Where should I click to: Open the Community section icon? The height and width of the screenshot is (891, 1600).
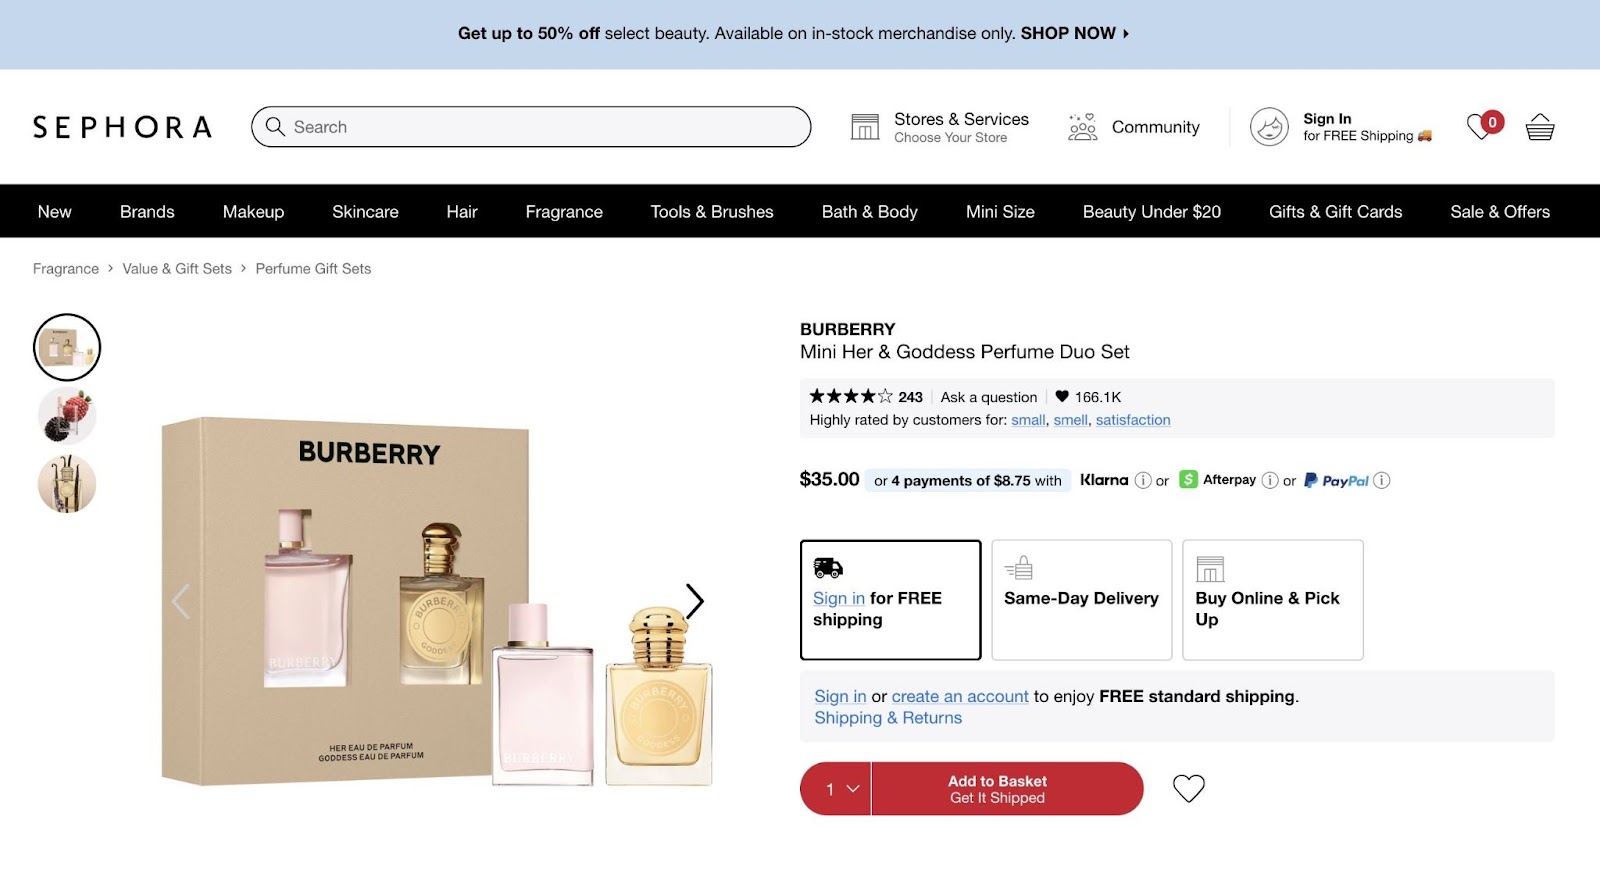point(1081,127)
